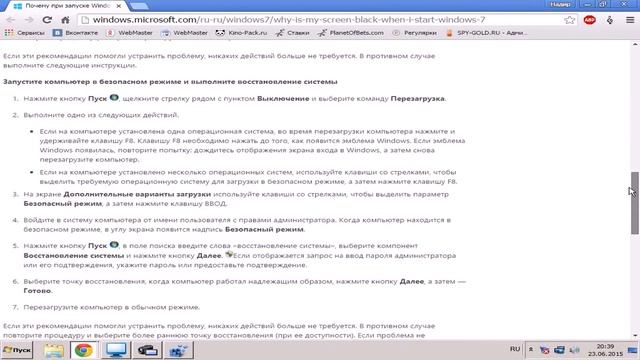Bookmark this page with the star icon
This screenshot has height=360, width=640.
pyautogui.click(x=569, y=20)
